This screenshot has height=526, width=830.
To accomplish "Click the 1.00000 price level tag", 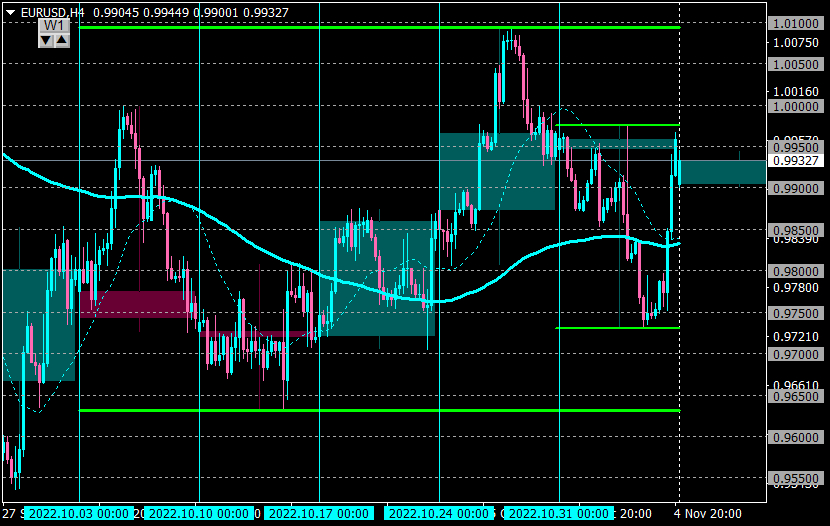I will (x=796, y=106).
